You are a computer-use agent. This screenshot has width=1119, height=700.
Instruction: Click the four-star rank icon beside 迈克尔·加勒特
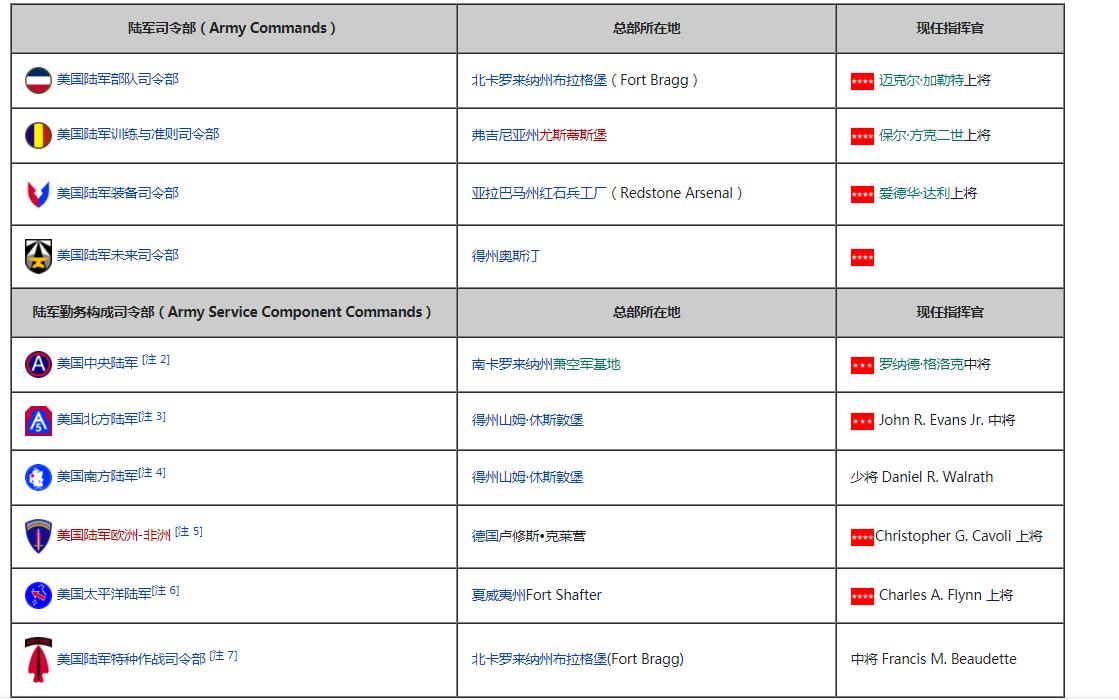click(860, 80)
